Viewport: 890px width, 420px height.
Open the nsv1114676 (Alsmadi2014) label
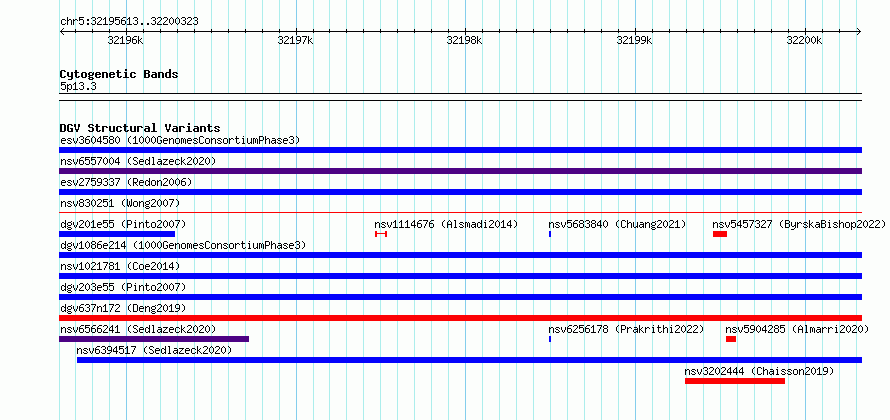446,224
